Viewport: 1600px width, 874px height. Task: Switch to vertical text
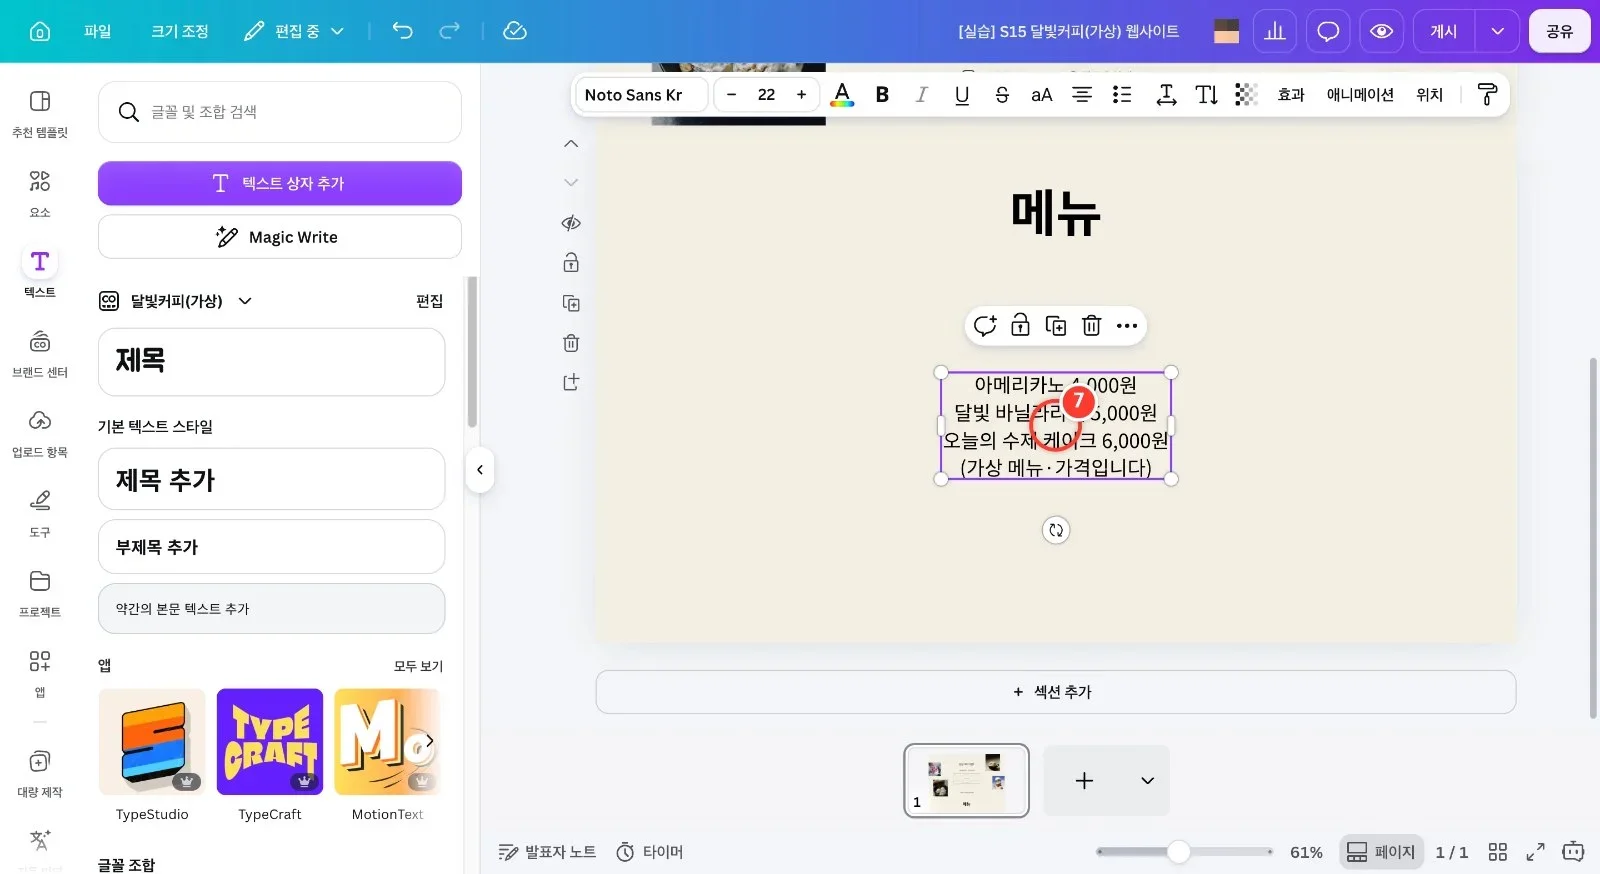pos(1207,95)
